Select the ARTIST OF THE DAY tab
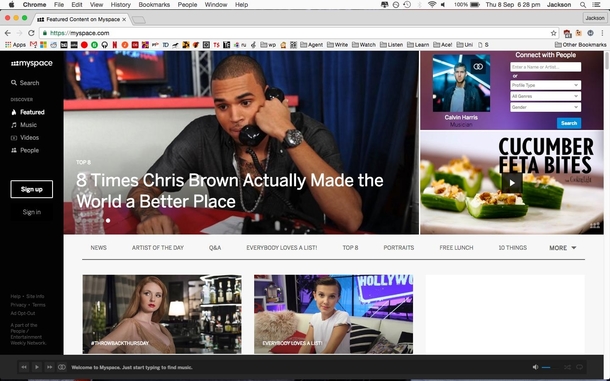This screenshot has height=381, width=610. tap(158, 248)
